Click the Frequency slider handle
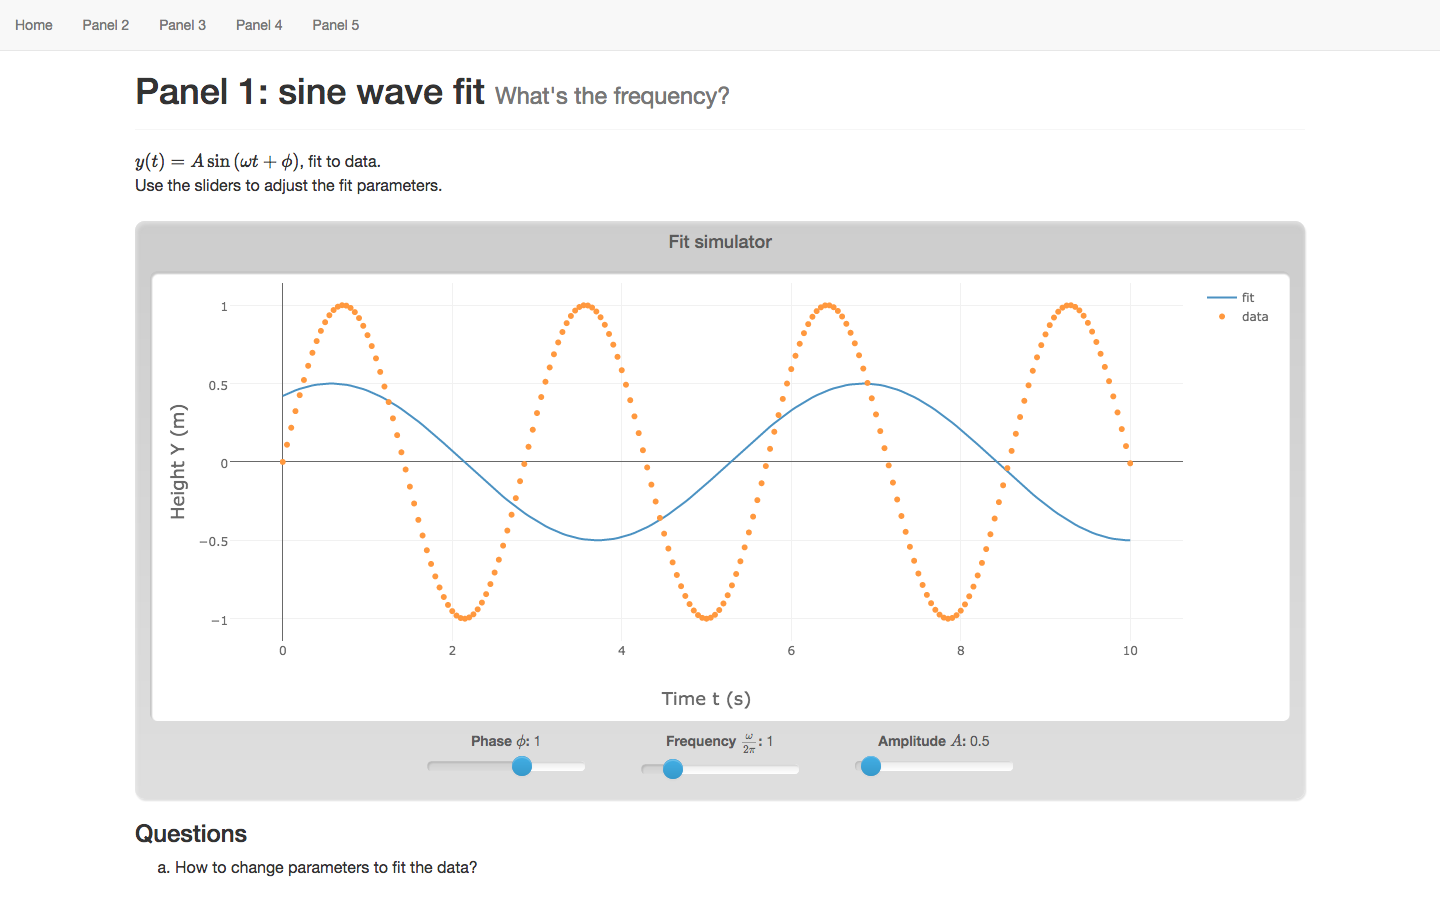Screen dimensions: 1440x919 673,768
